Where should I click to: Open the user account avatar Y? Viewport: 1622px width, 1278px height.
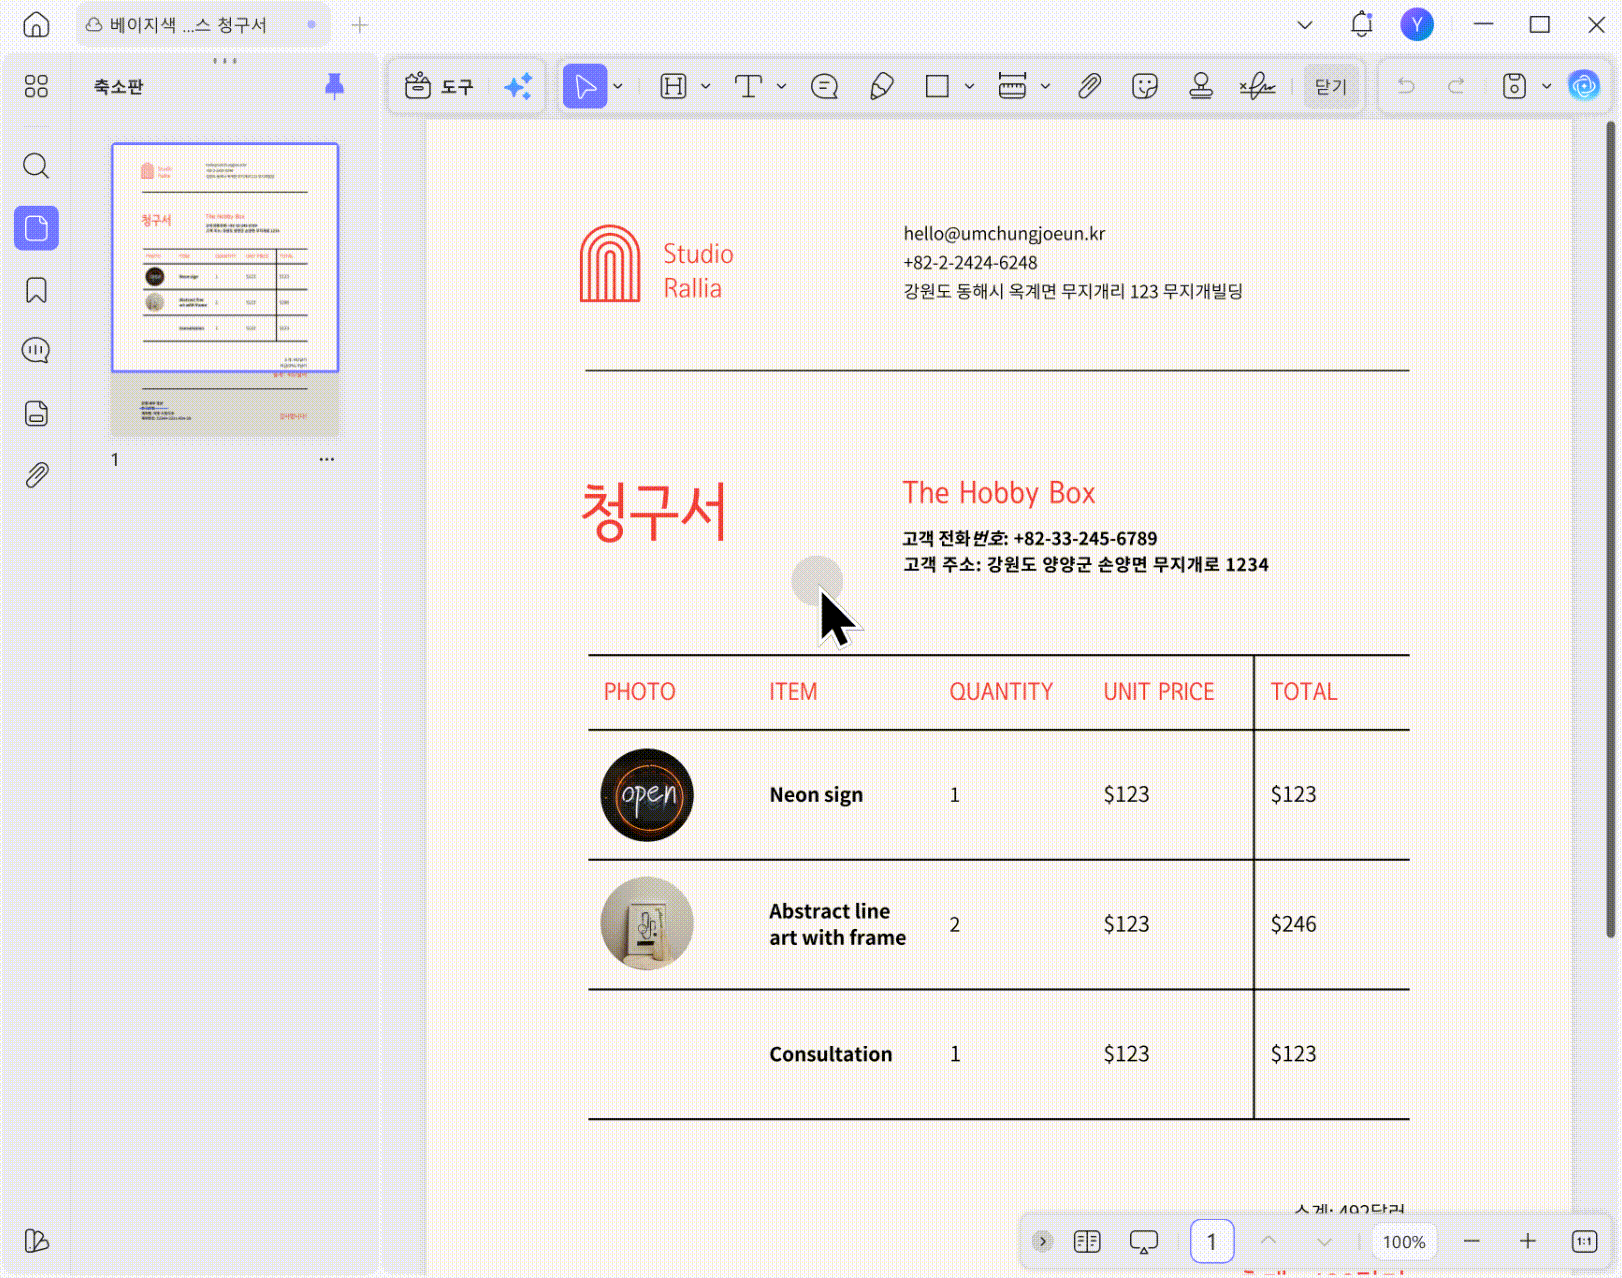click(1417, 24)
